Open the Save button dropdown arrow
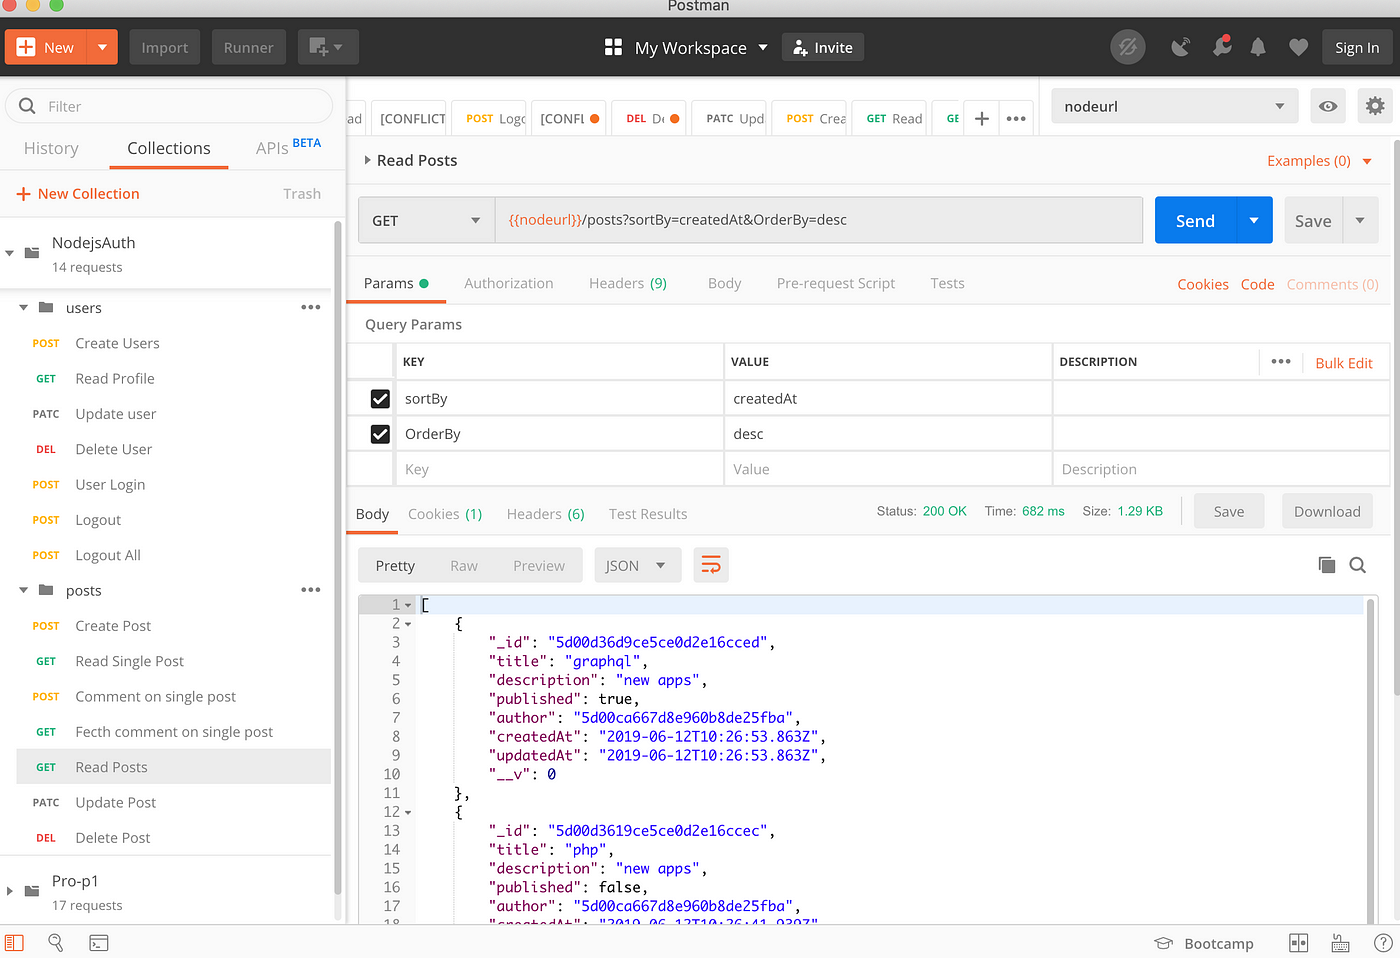This screenshot has width=1400, height=958. [x=1360, y=220]
